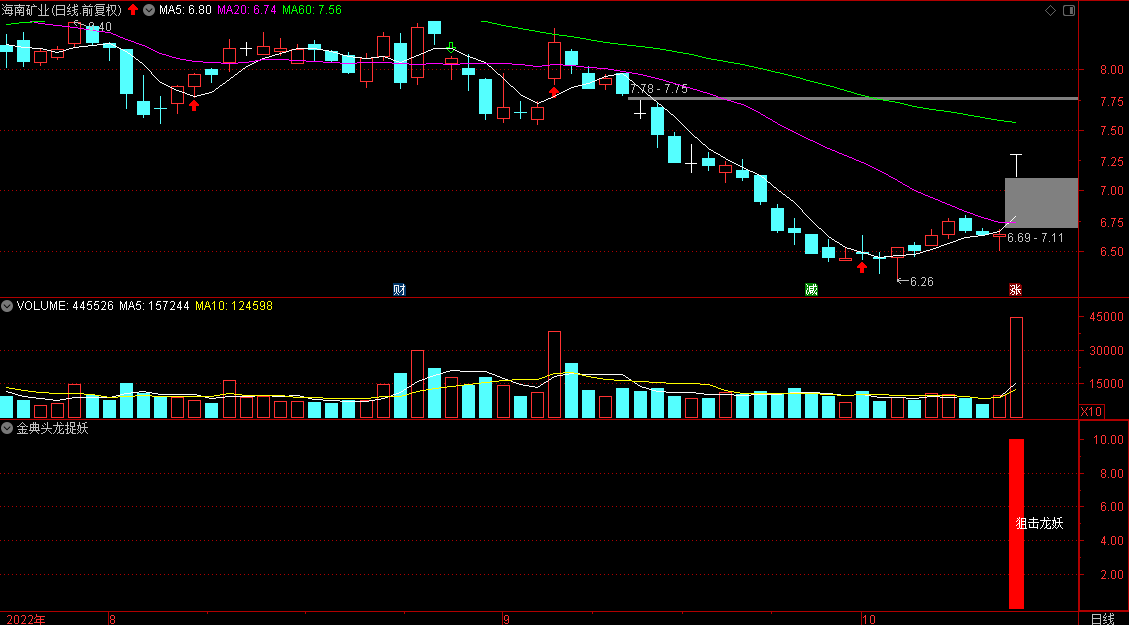Toggle the side panel icon at top right
This screenshot has height=625, width=1129.
tap(1069, 10)
